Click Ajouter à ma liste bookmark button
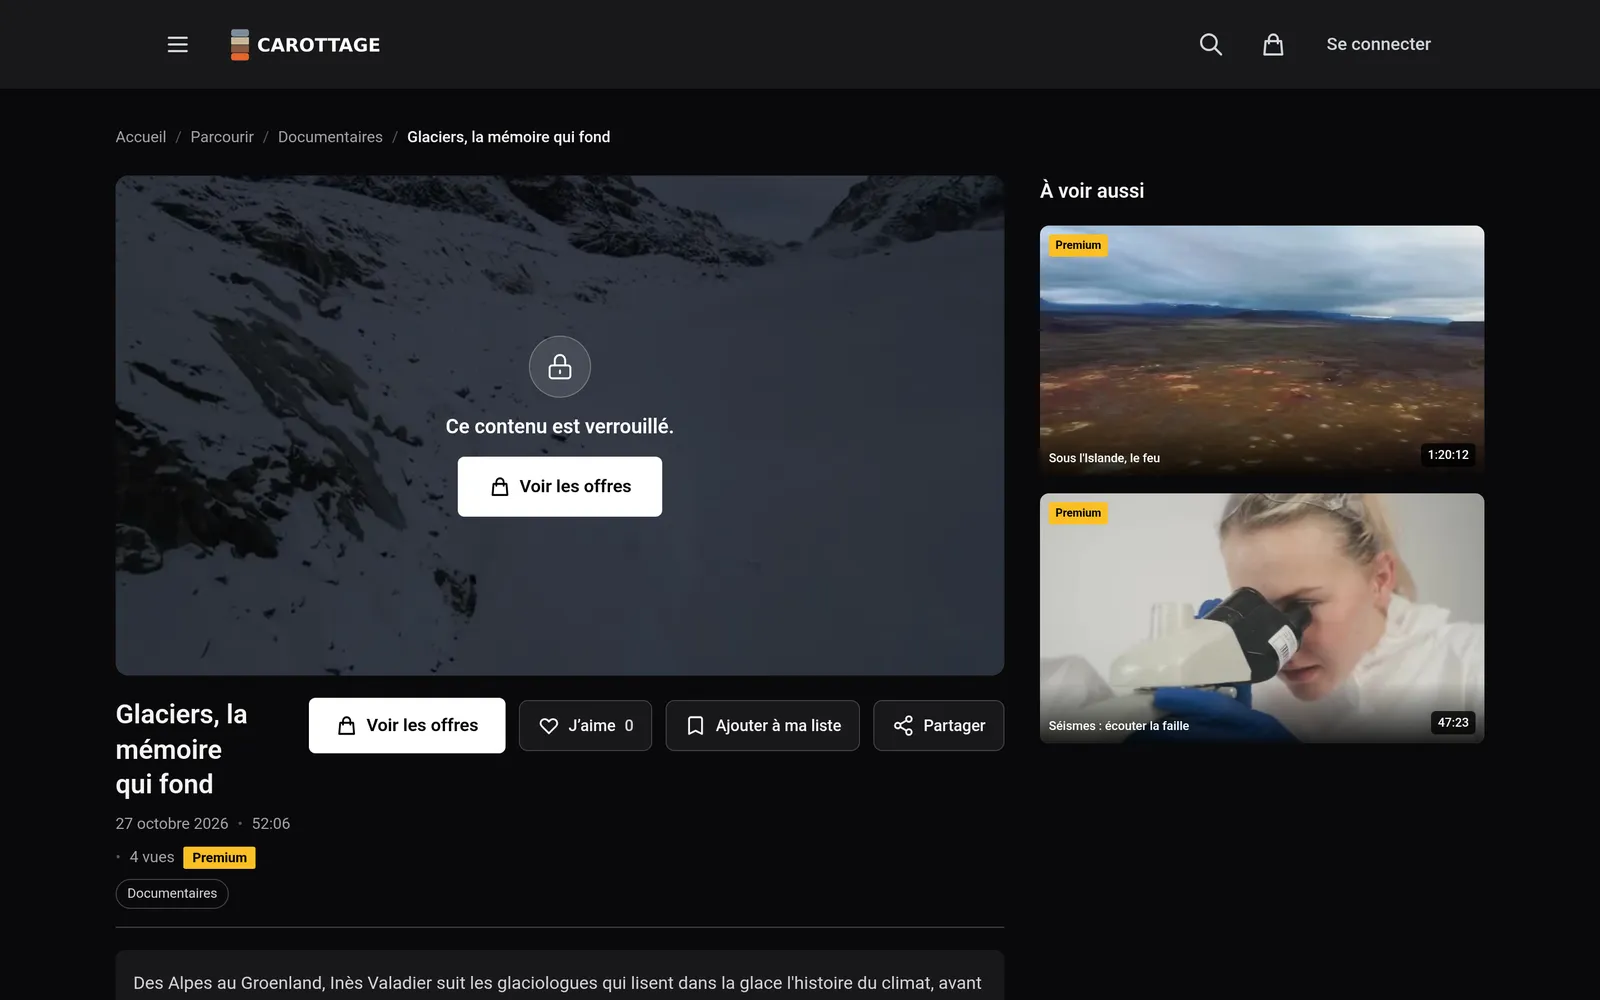 pos(763,726)
